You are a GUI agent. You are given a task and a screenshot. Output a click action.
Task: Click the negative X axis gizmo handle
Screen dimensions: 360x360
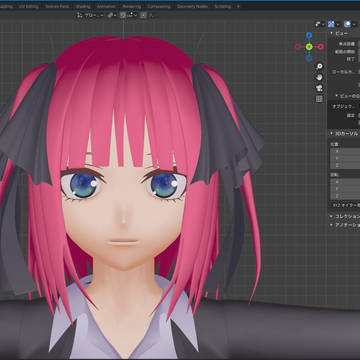[298, 47]
